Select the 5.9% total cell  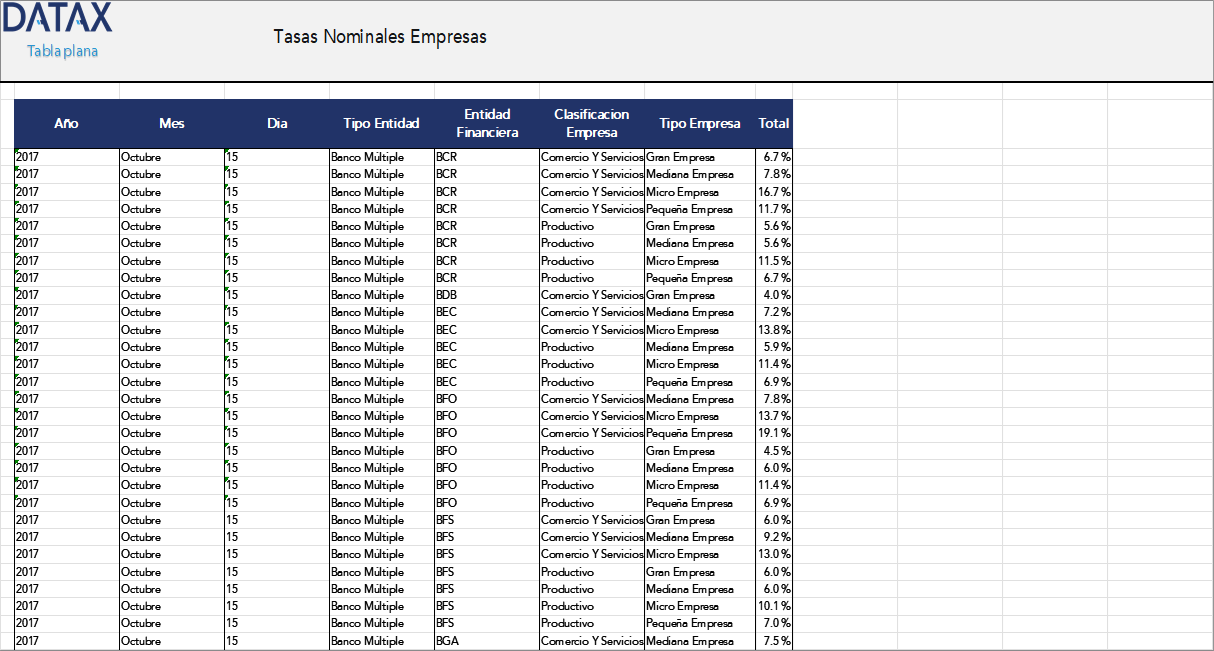[x=774, y=347]
